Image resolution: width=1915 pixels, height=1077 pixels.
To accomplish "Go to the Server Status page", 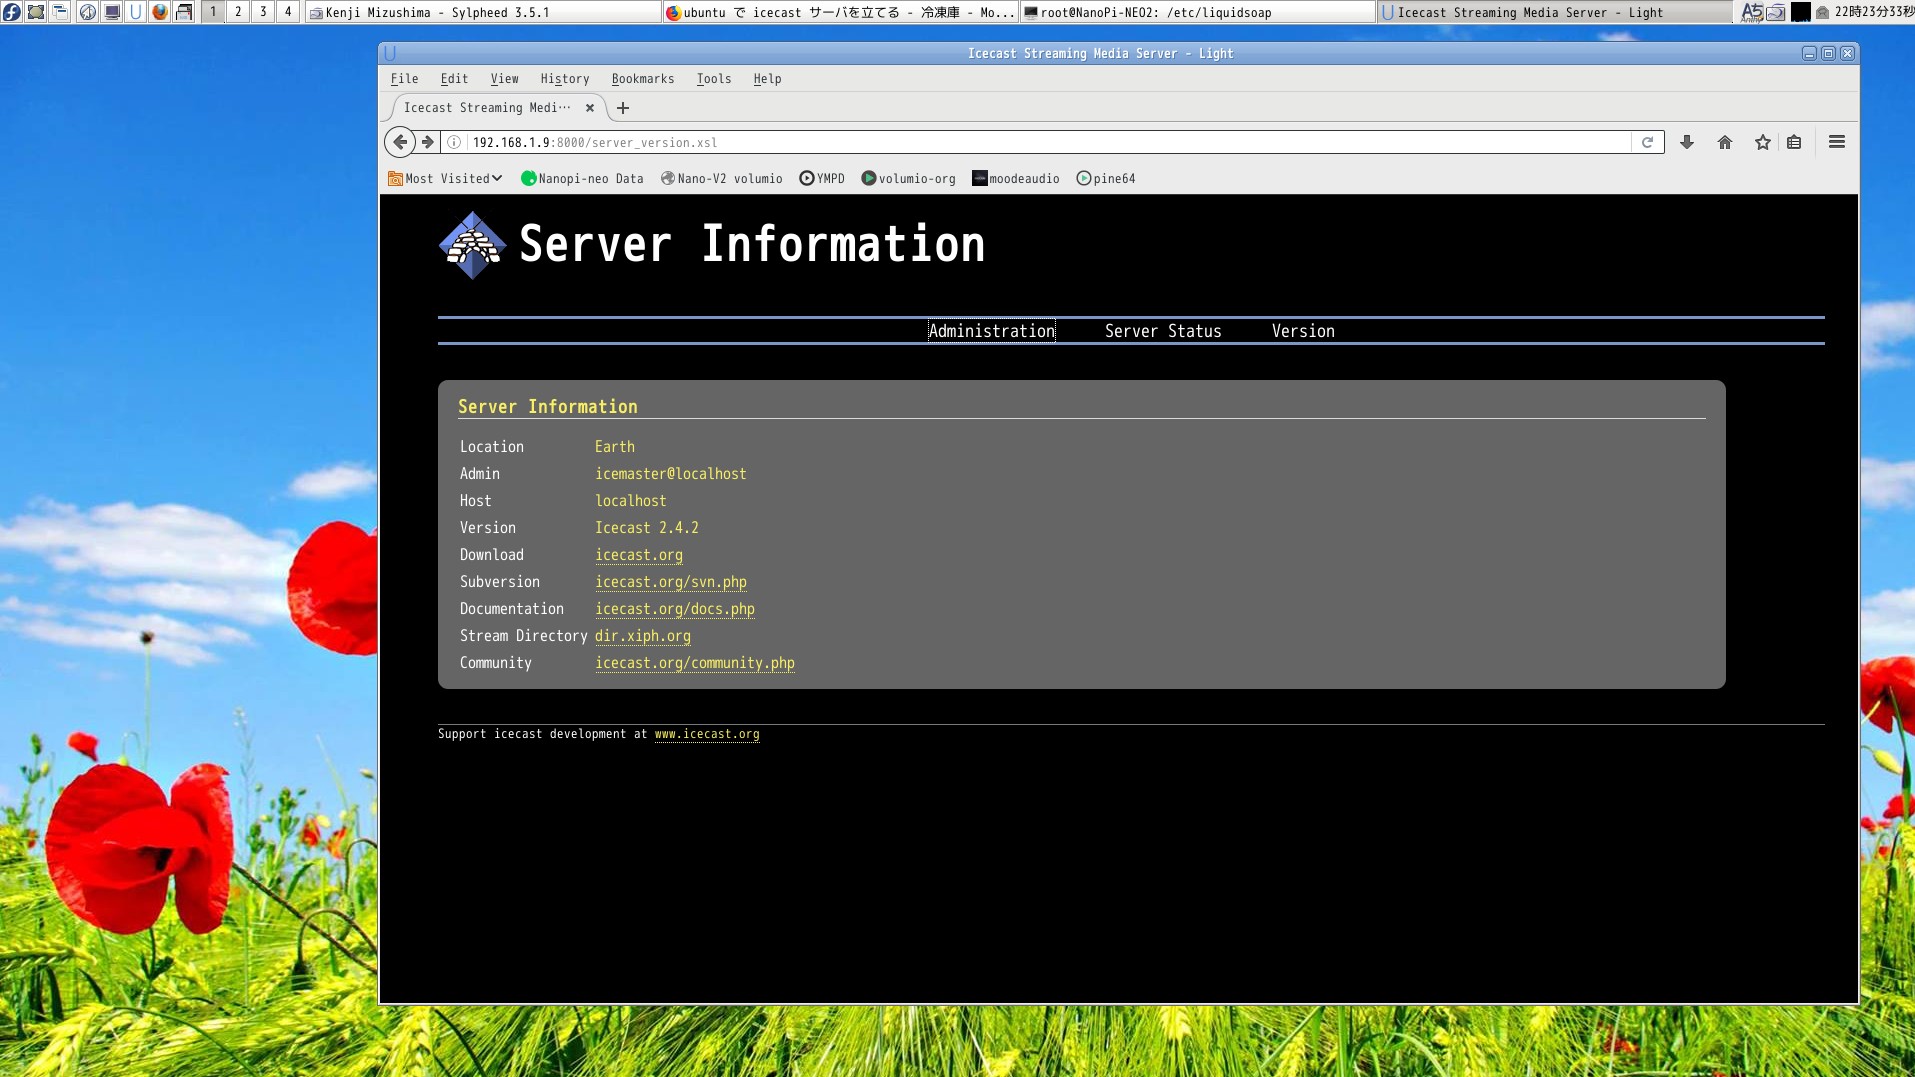I will 1163,331.
